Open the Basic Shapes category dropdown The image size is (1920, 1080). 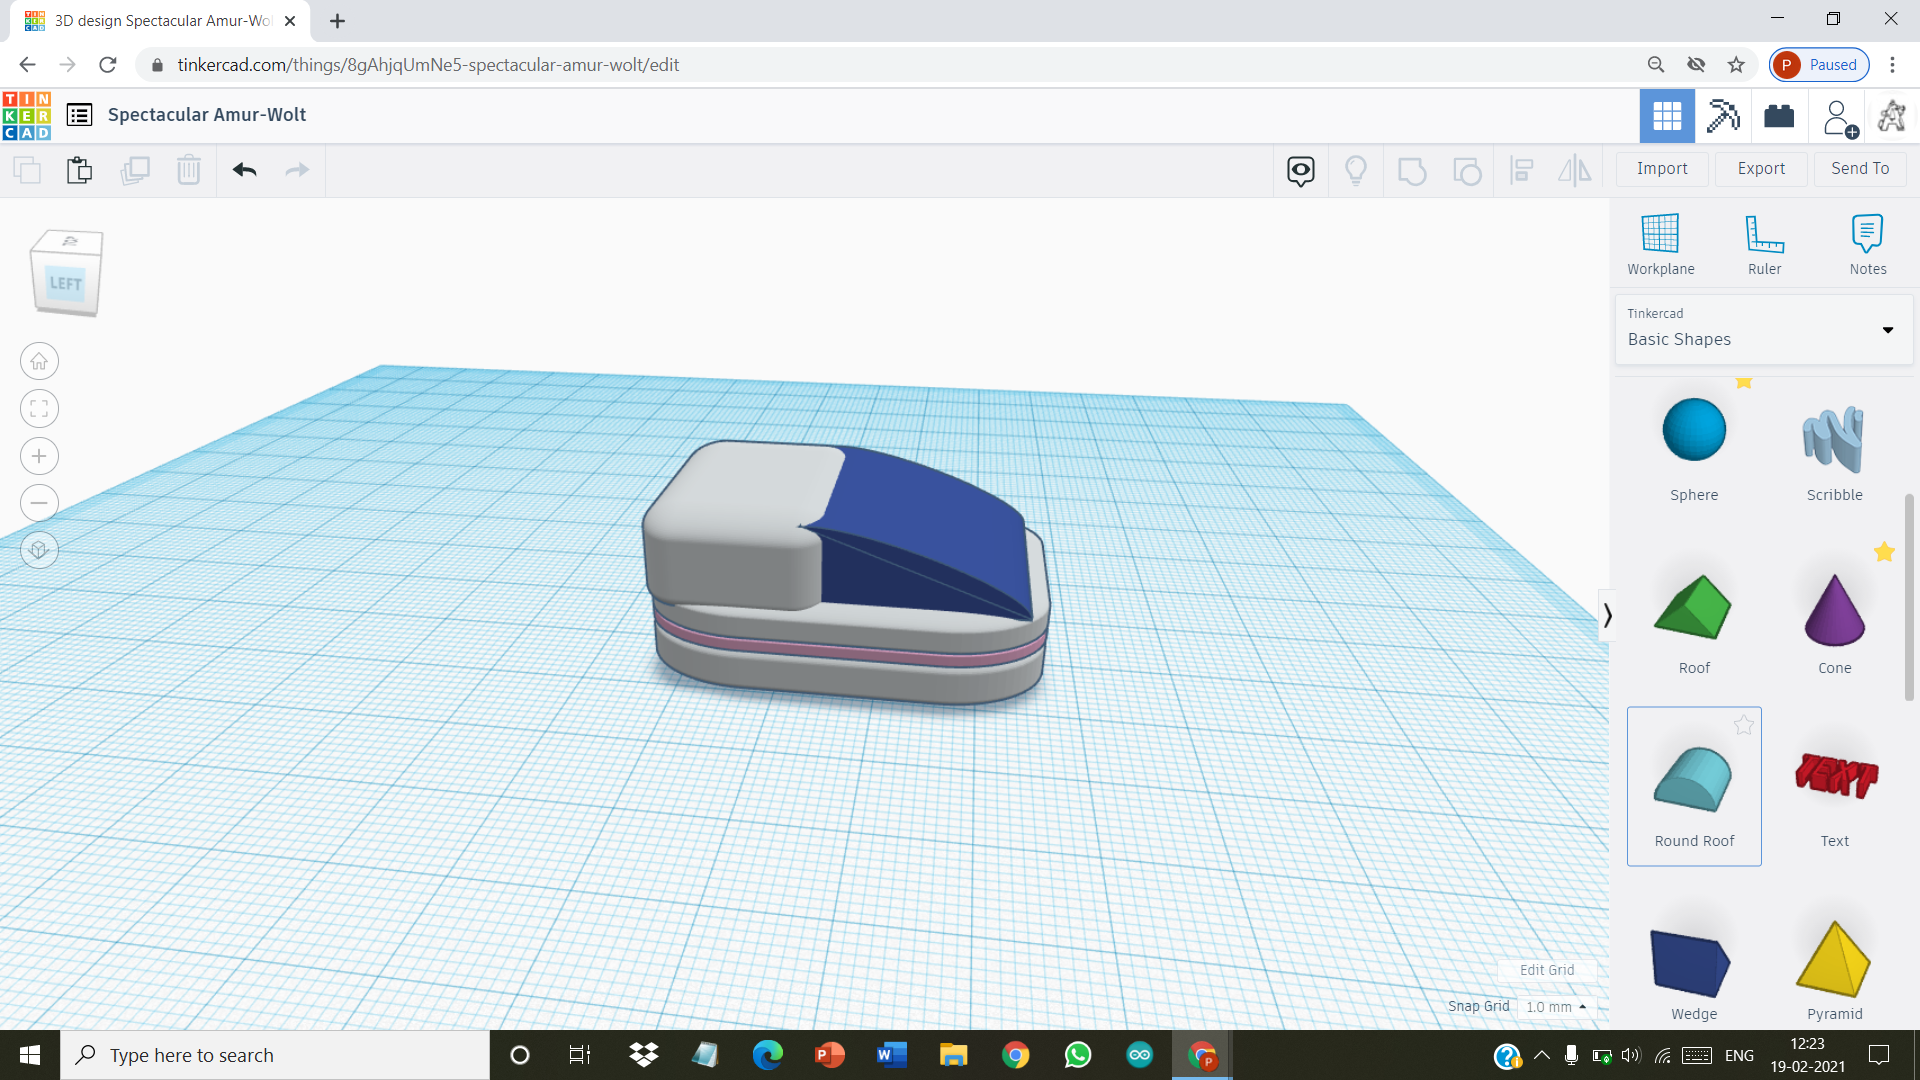[x=1888, y=330]
